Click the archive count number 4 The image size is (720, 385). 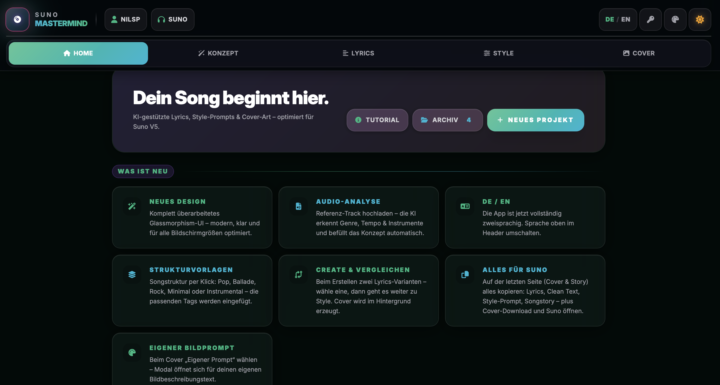coord(469,120)
